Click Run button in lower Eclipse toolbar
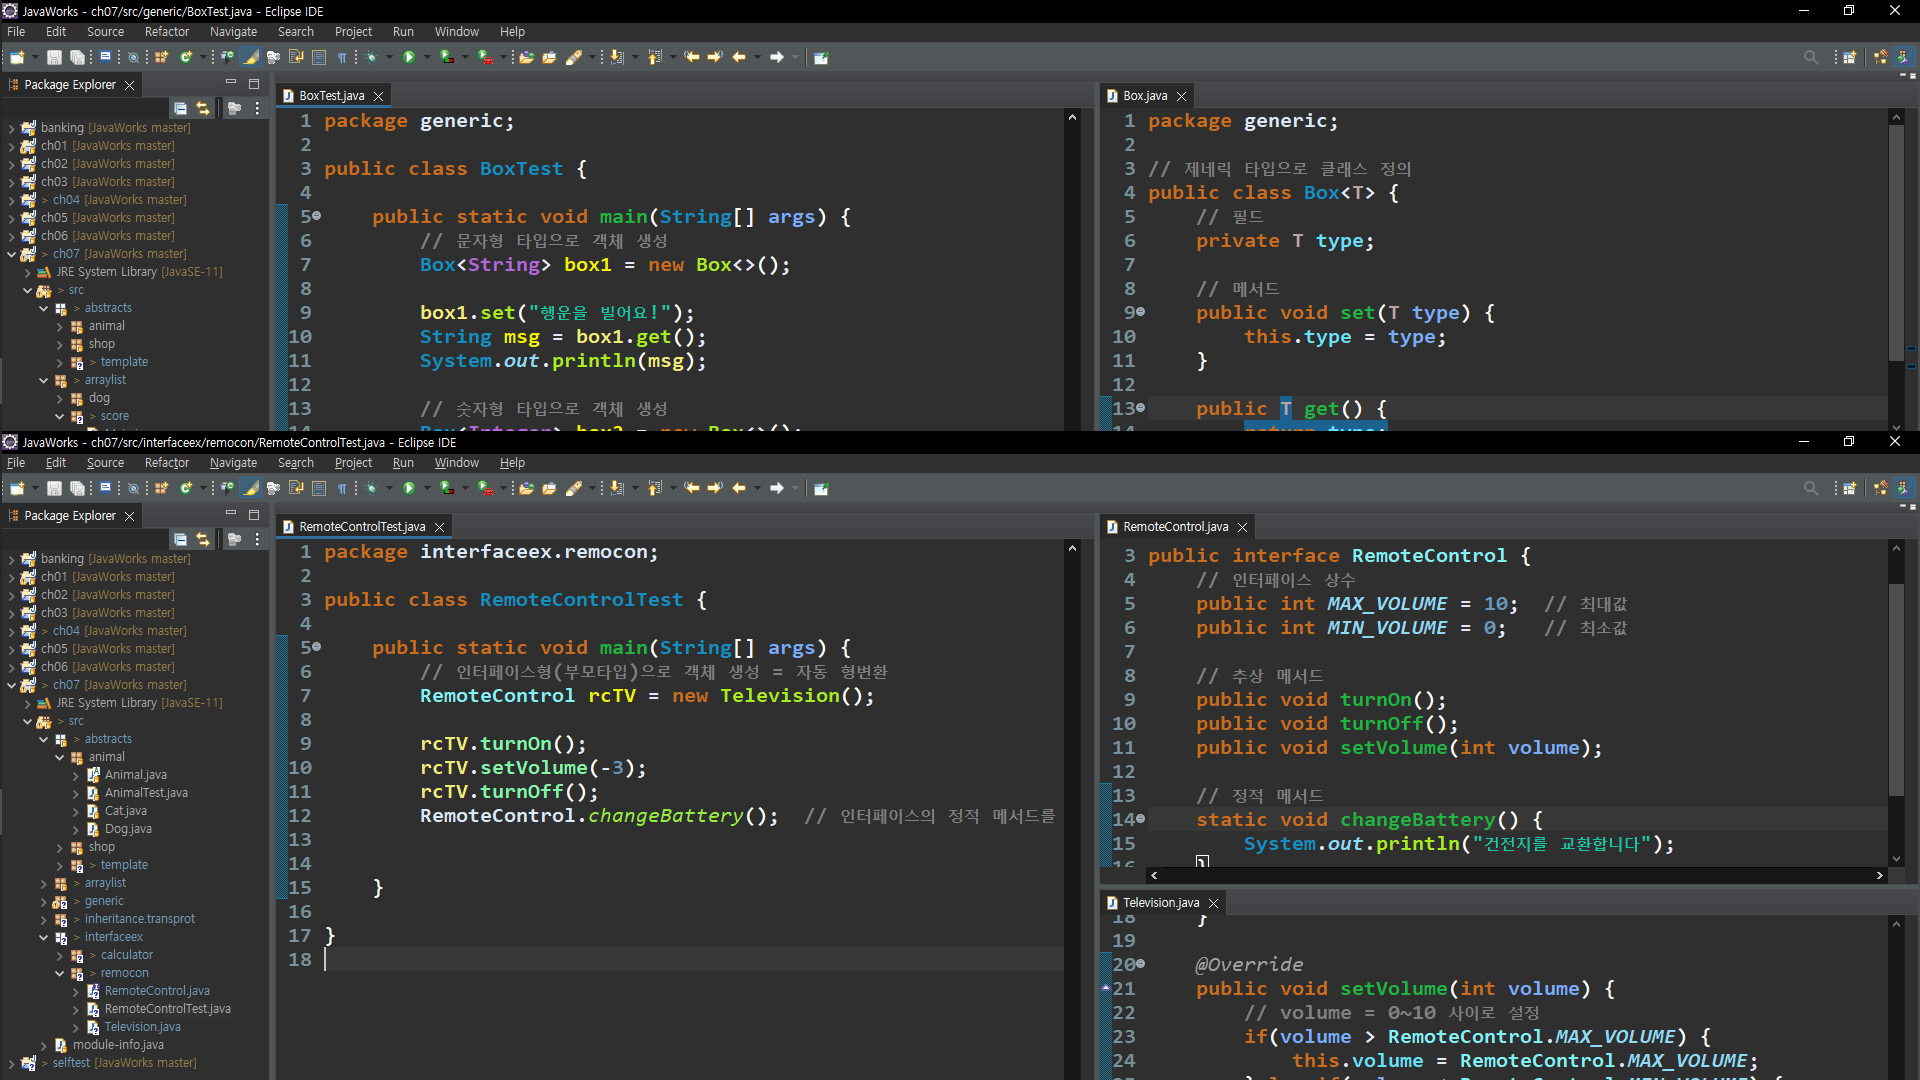The image size is (1920, 1080). (x=409, y=489)
